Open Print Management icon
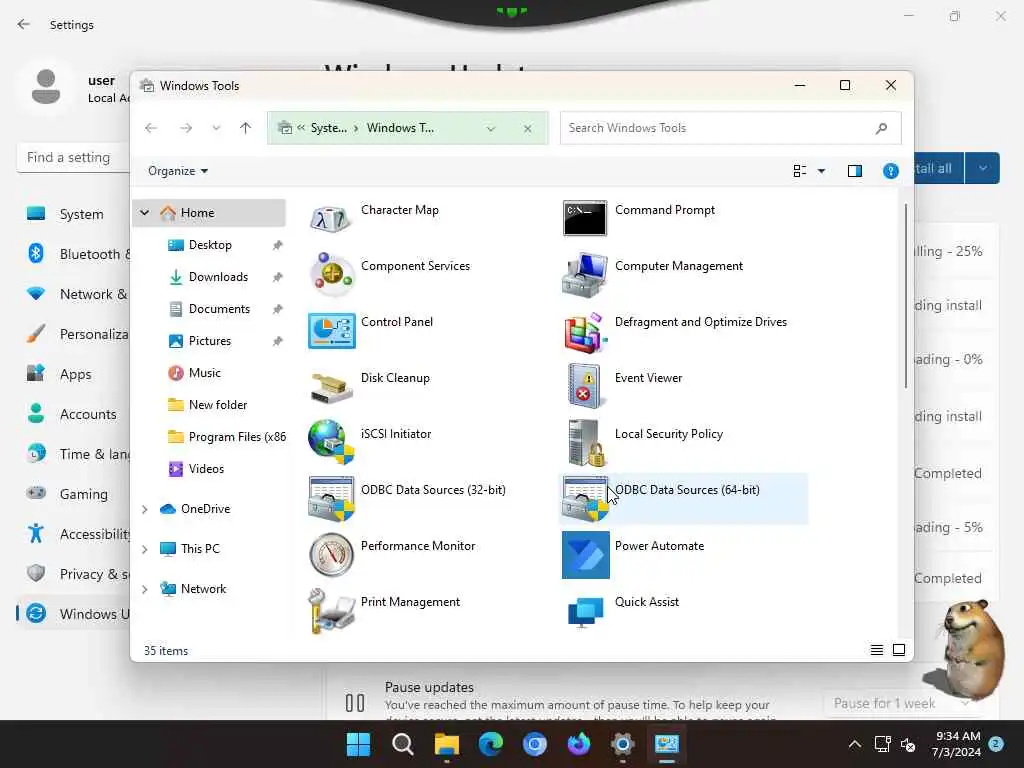Image resolution: width=1024 pixels, height=768 pixels. [331, 611]
